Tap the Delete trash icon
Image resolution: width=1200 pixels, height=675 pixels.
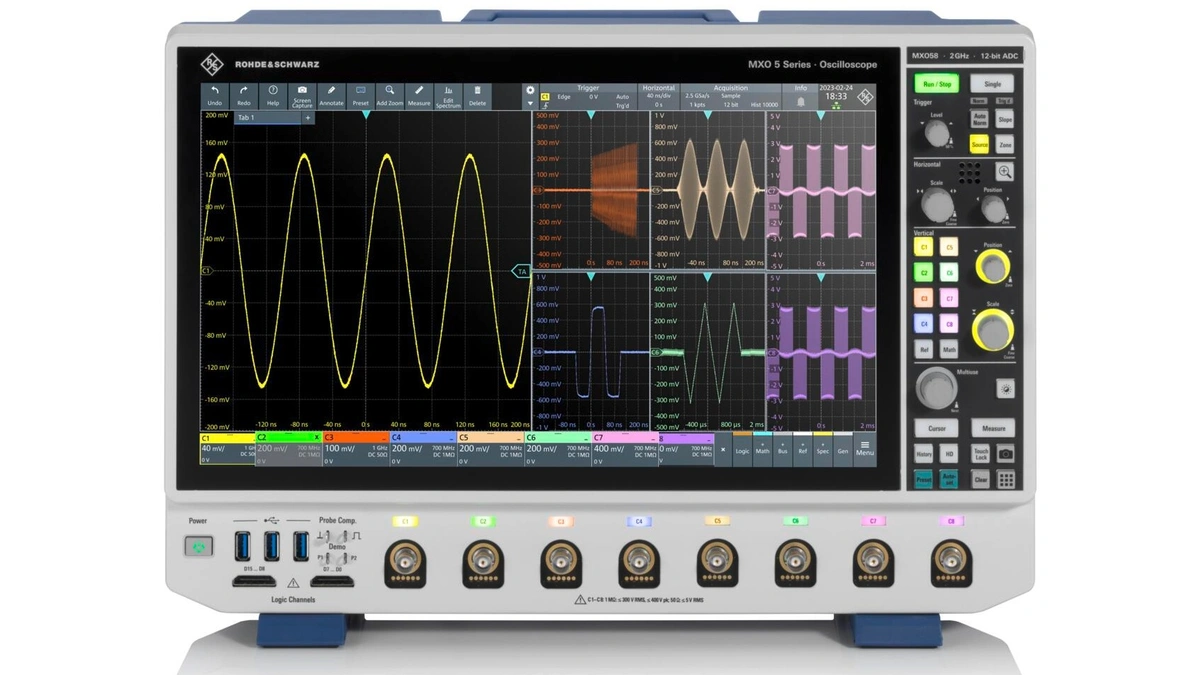(478, 95)
